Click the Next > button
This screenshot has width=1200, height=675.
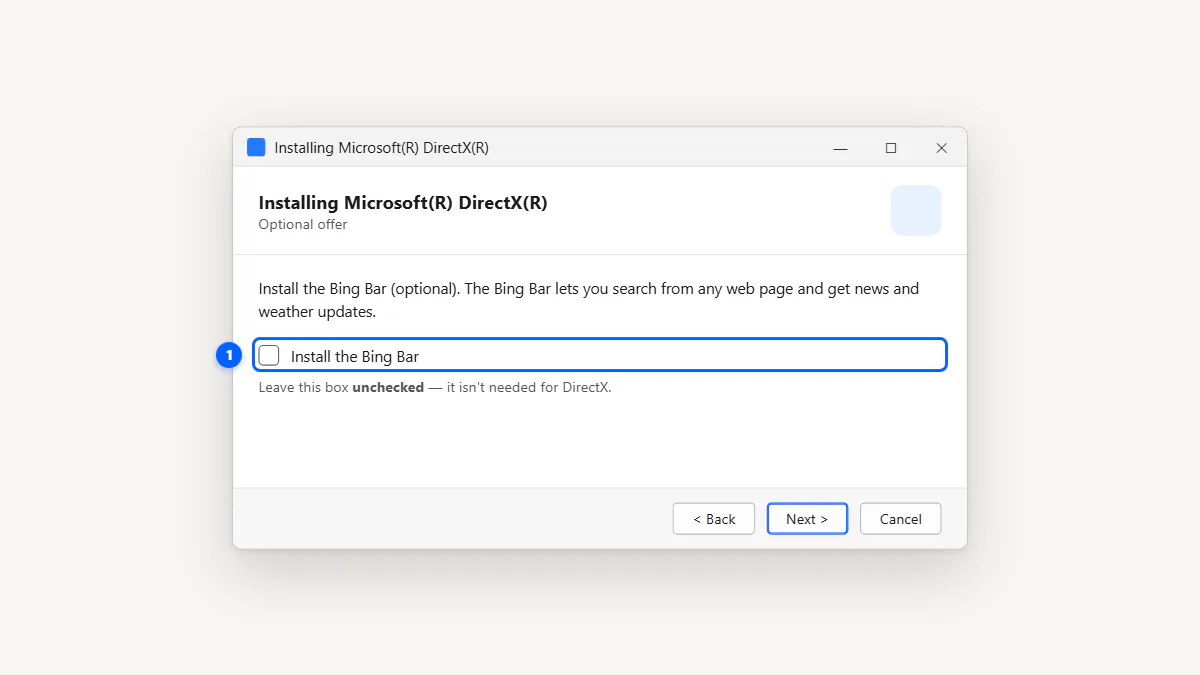tap(807, 519)
